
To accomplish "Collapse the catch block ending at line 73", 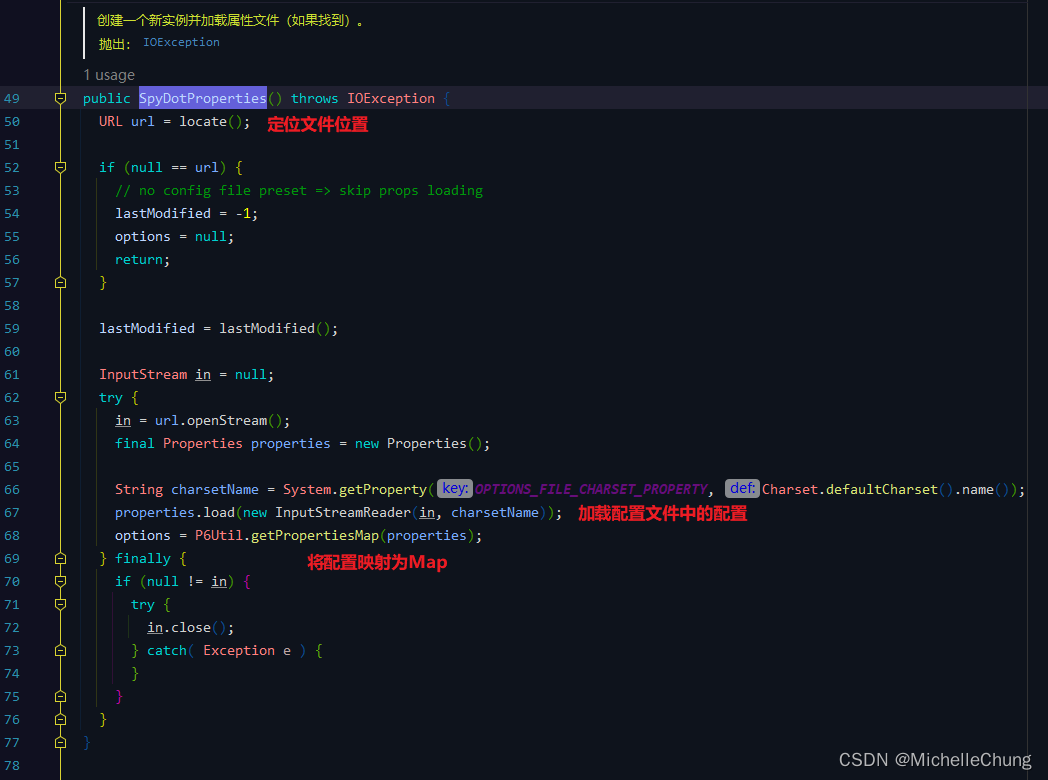I will [x=60, y=650].
